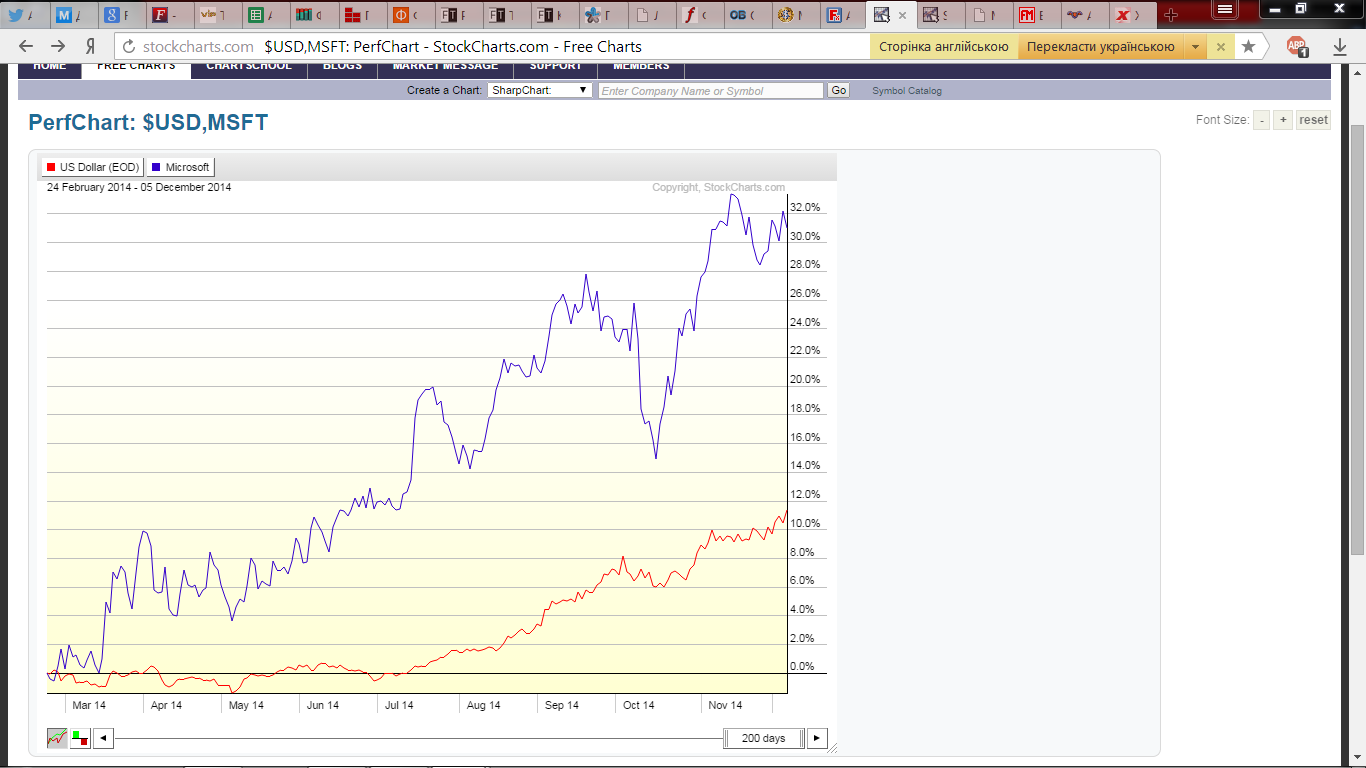Go forward with the browser forward arrow
This screenshot has height=768, width=1366.
point(59,47)
